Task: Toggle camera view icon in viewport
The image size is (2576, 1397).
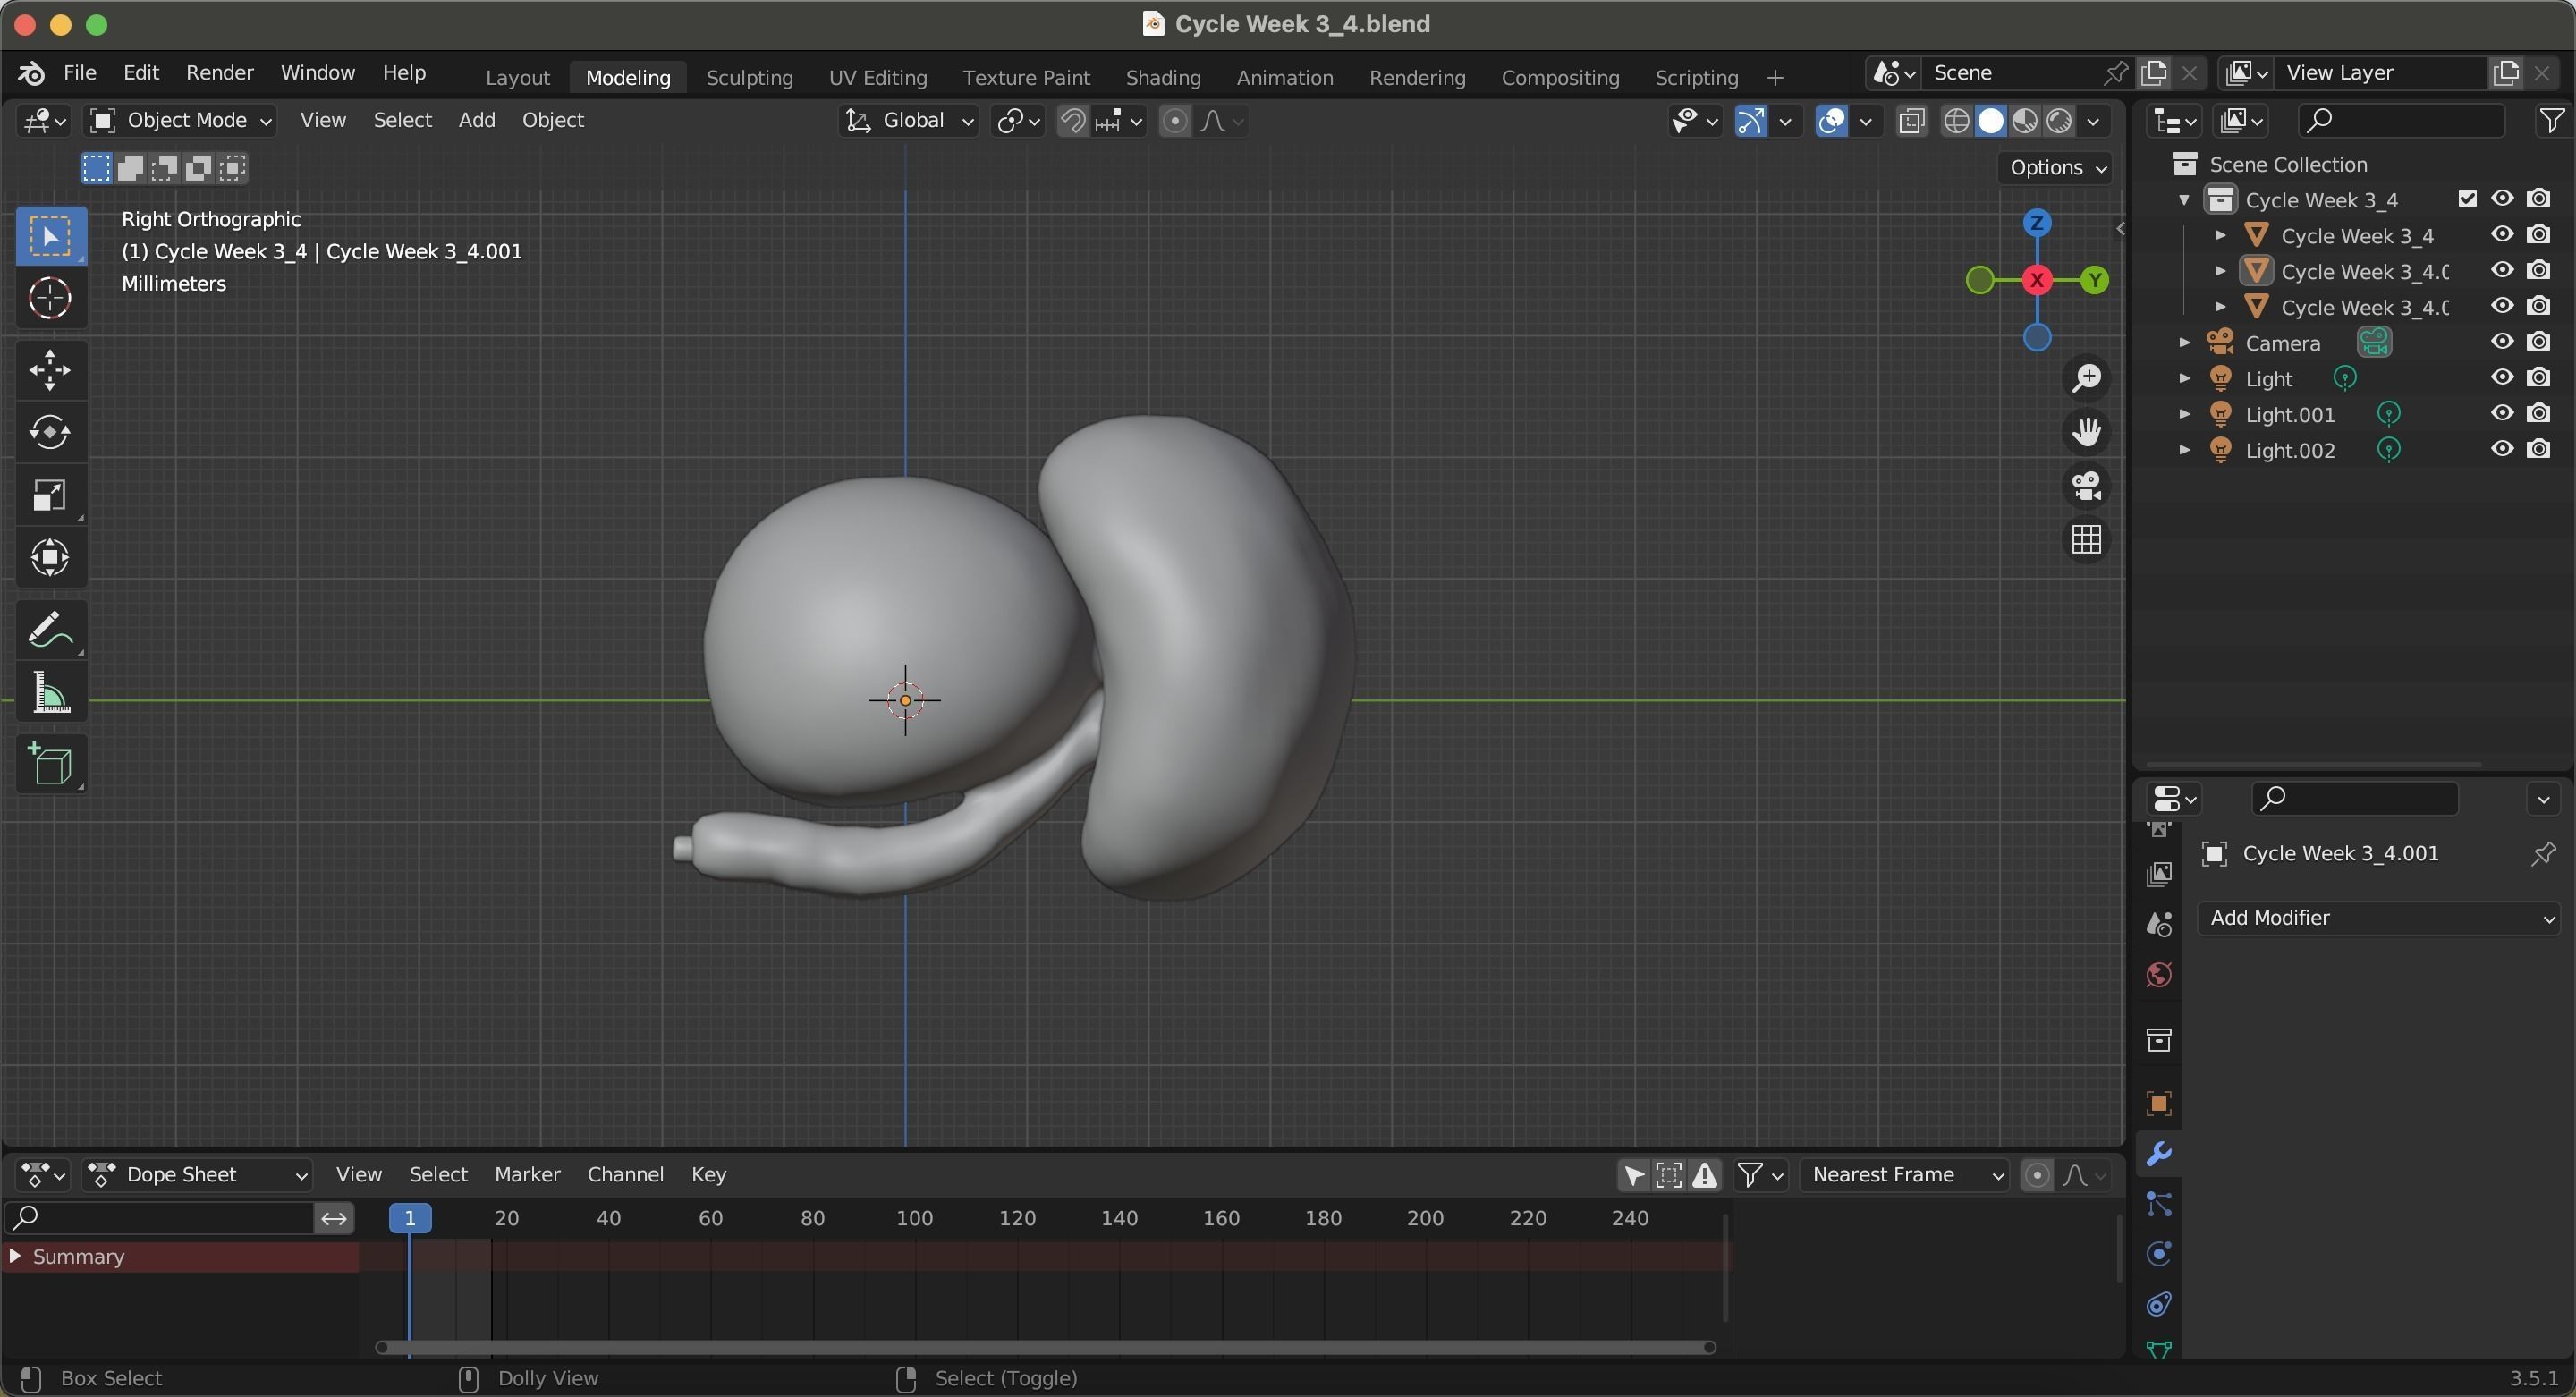Action: (2086, 486)
